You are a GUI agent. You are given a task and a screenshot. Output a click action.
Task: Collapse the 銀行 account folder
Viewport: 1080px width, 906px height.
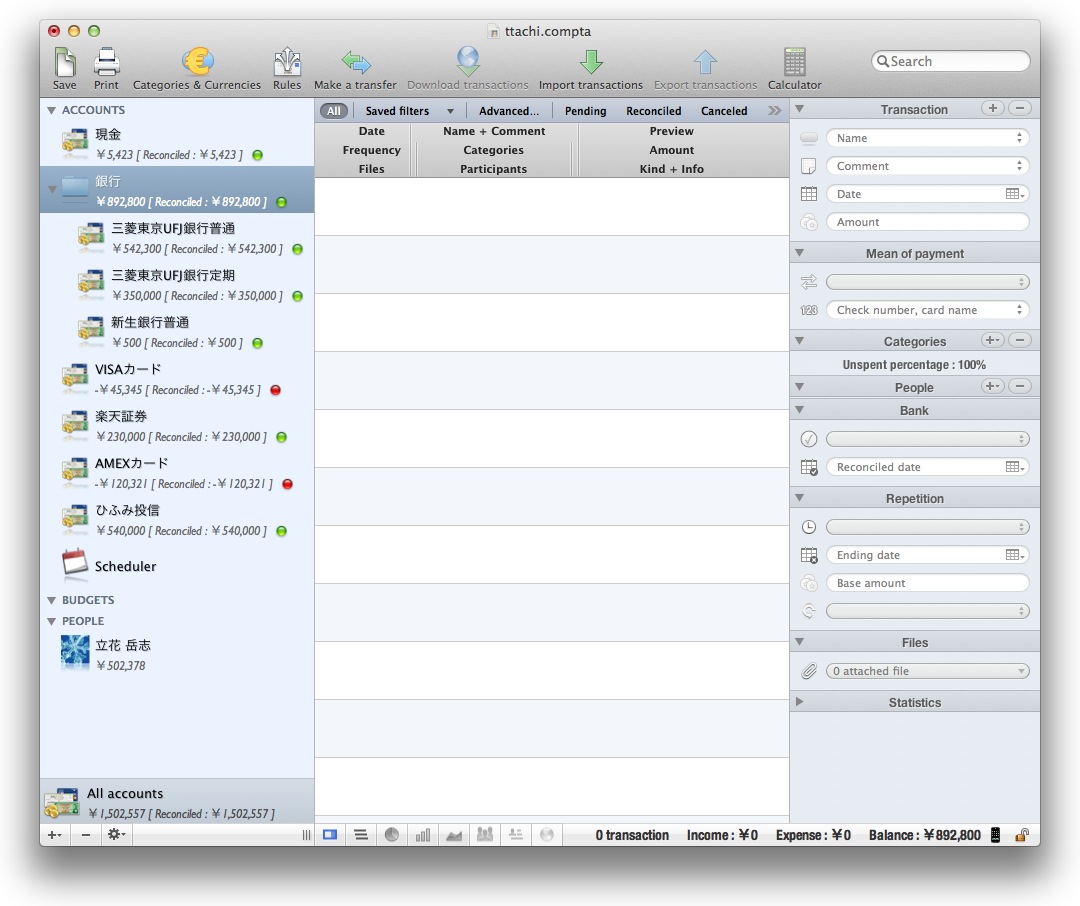51,187
